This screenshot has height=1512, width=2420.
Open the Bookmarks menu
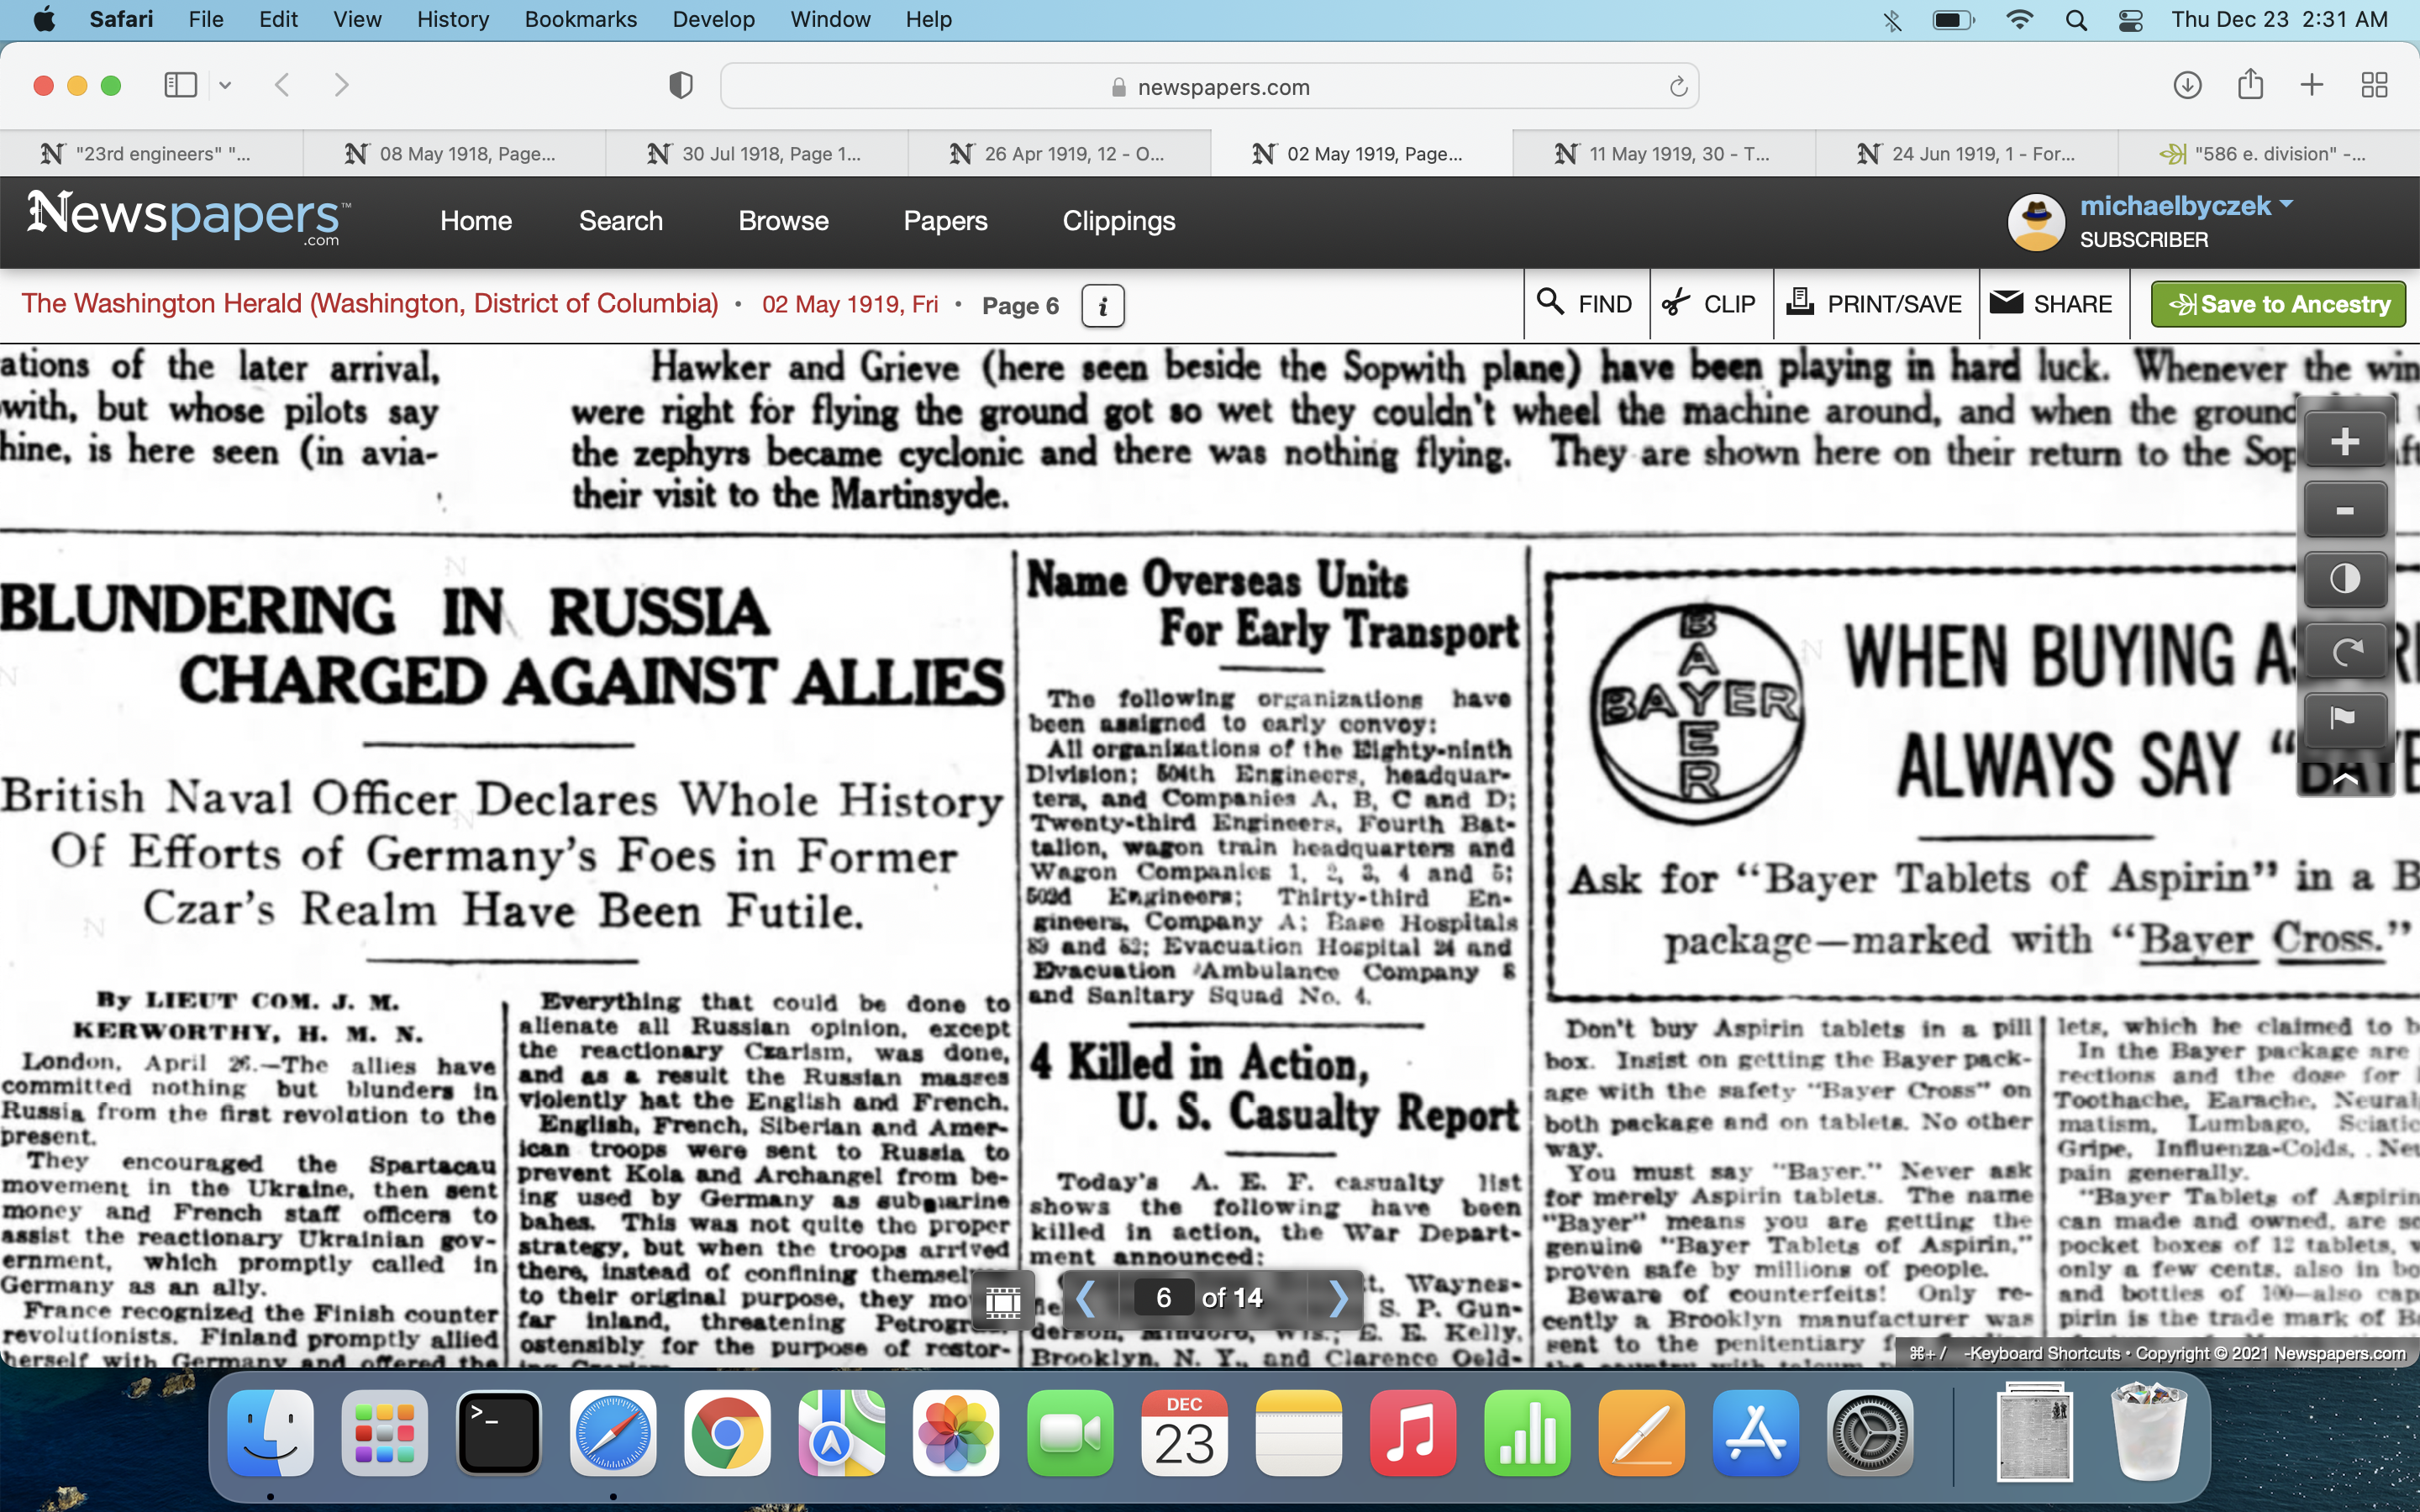pyautogui.click(x=580, y=19)
